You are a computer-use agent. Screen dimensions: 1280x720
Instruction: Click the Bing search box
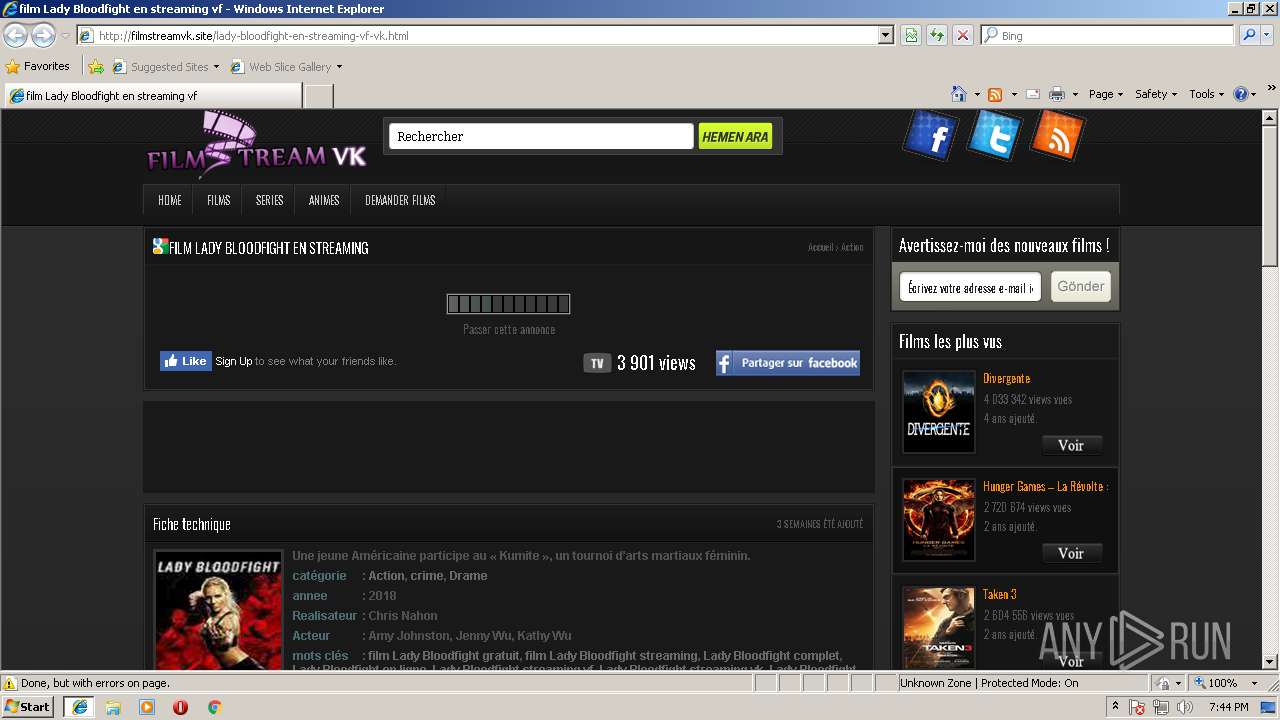(1107, 36)
